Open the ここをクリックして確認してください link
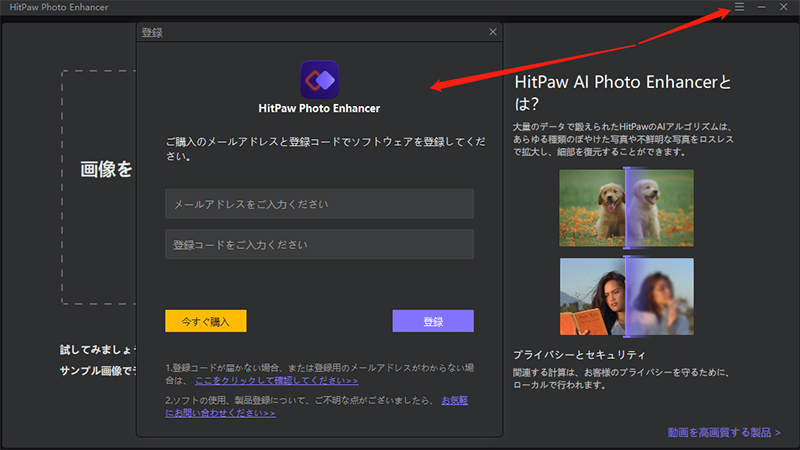 pos(277,381)
